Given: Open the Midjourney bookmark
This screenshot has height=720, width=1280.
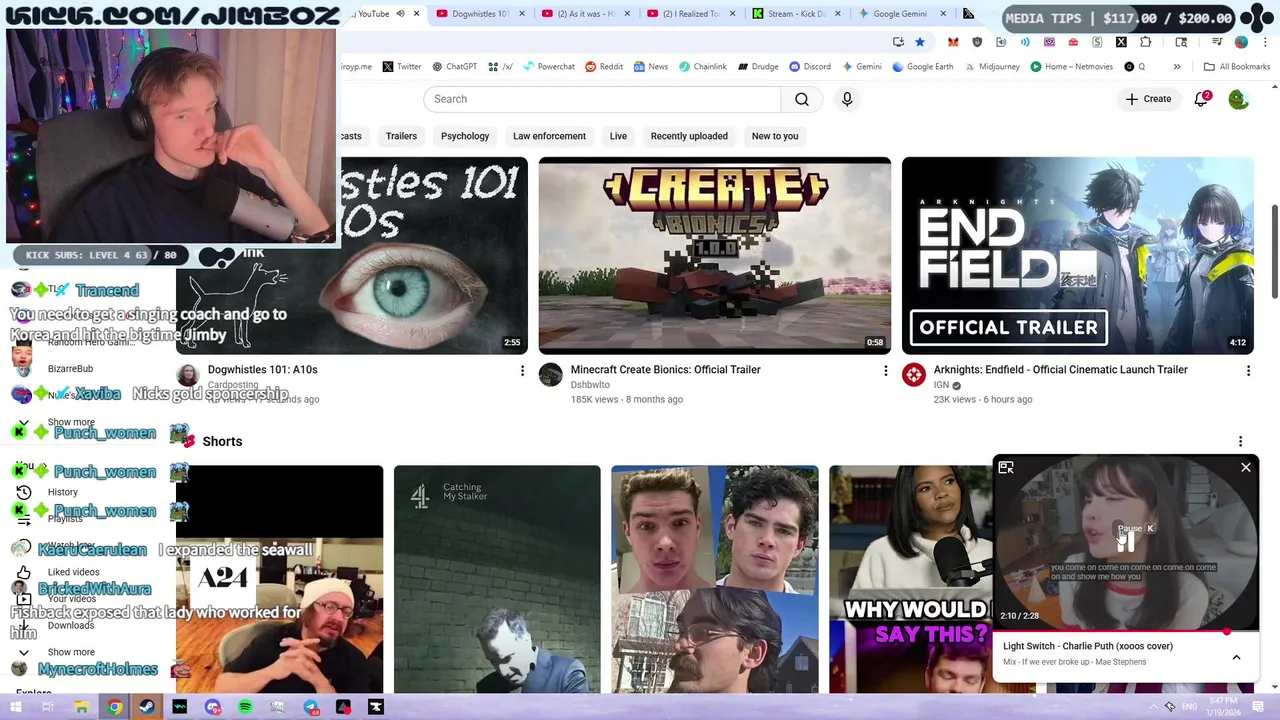Looking at the screenshot, I should tap(991, 67).
